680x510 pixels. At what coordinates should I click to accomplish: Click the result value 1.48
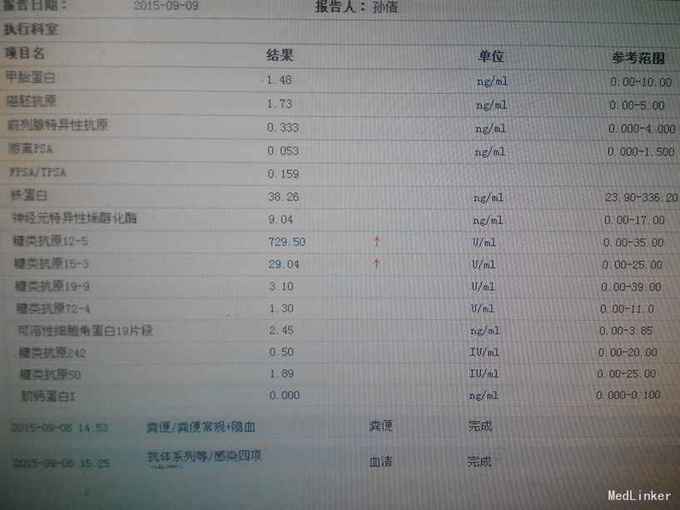point(279,80)
